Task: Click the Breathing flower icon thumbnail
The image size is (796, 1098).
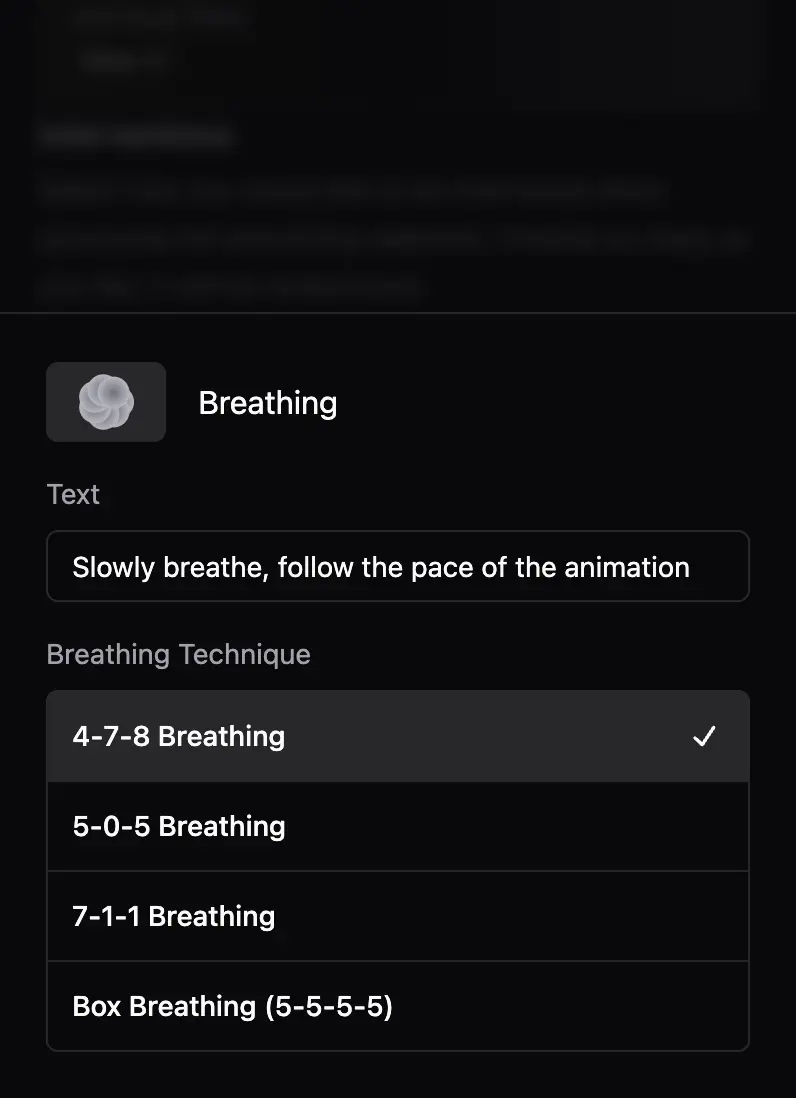Action: coord(106,402)
